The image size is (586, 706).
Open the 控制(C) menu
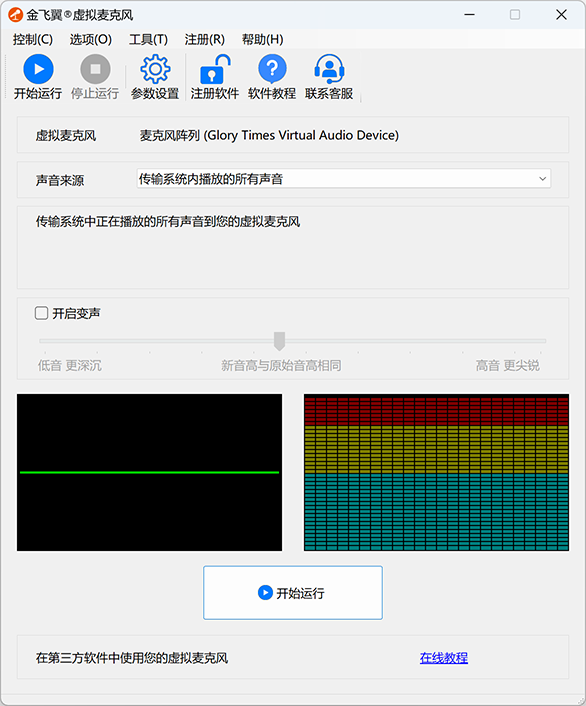tap(32, 40)
